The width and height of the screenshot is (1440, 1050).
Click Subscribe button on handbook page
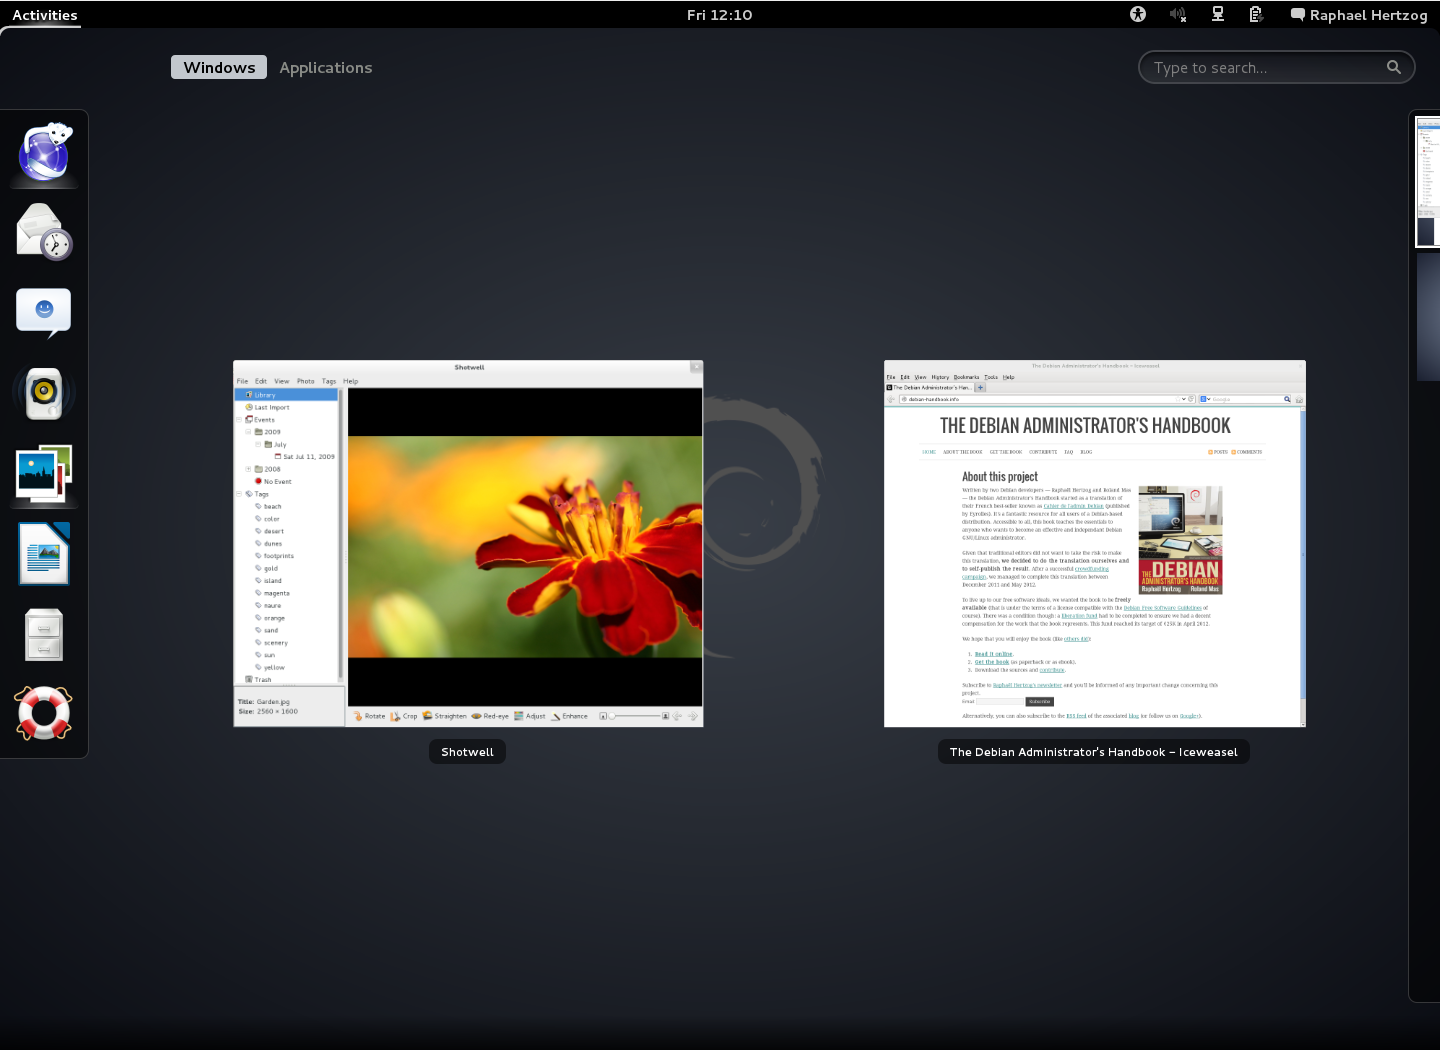(1039, 702)
